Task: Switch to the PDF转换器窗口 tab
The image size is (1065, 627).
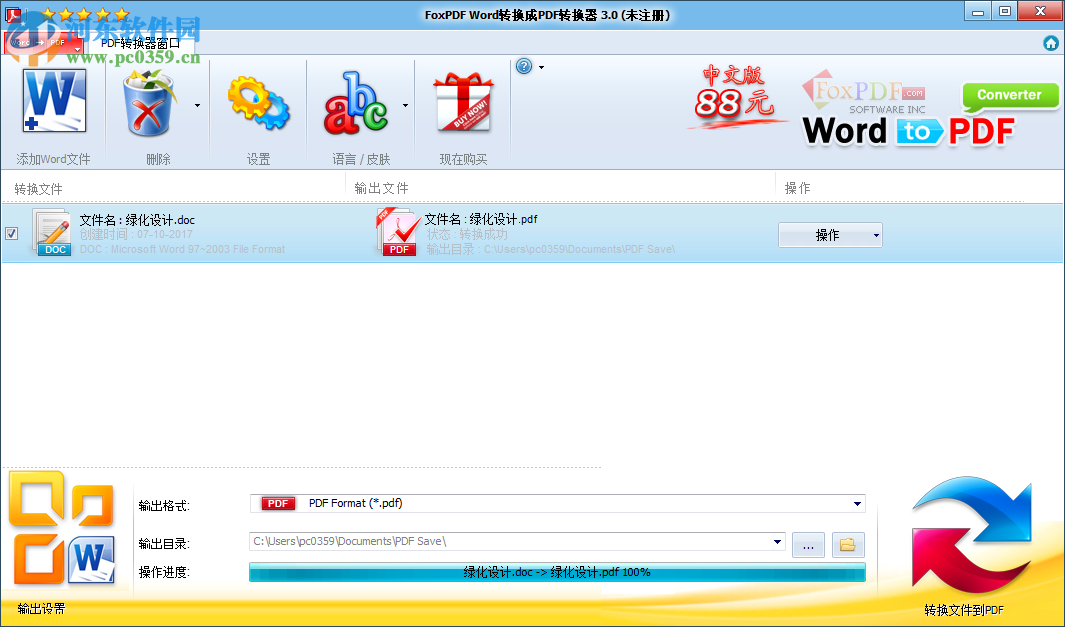Action: 140,43
